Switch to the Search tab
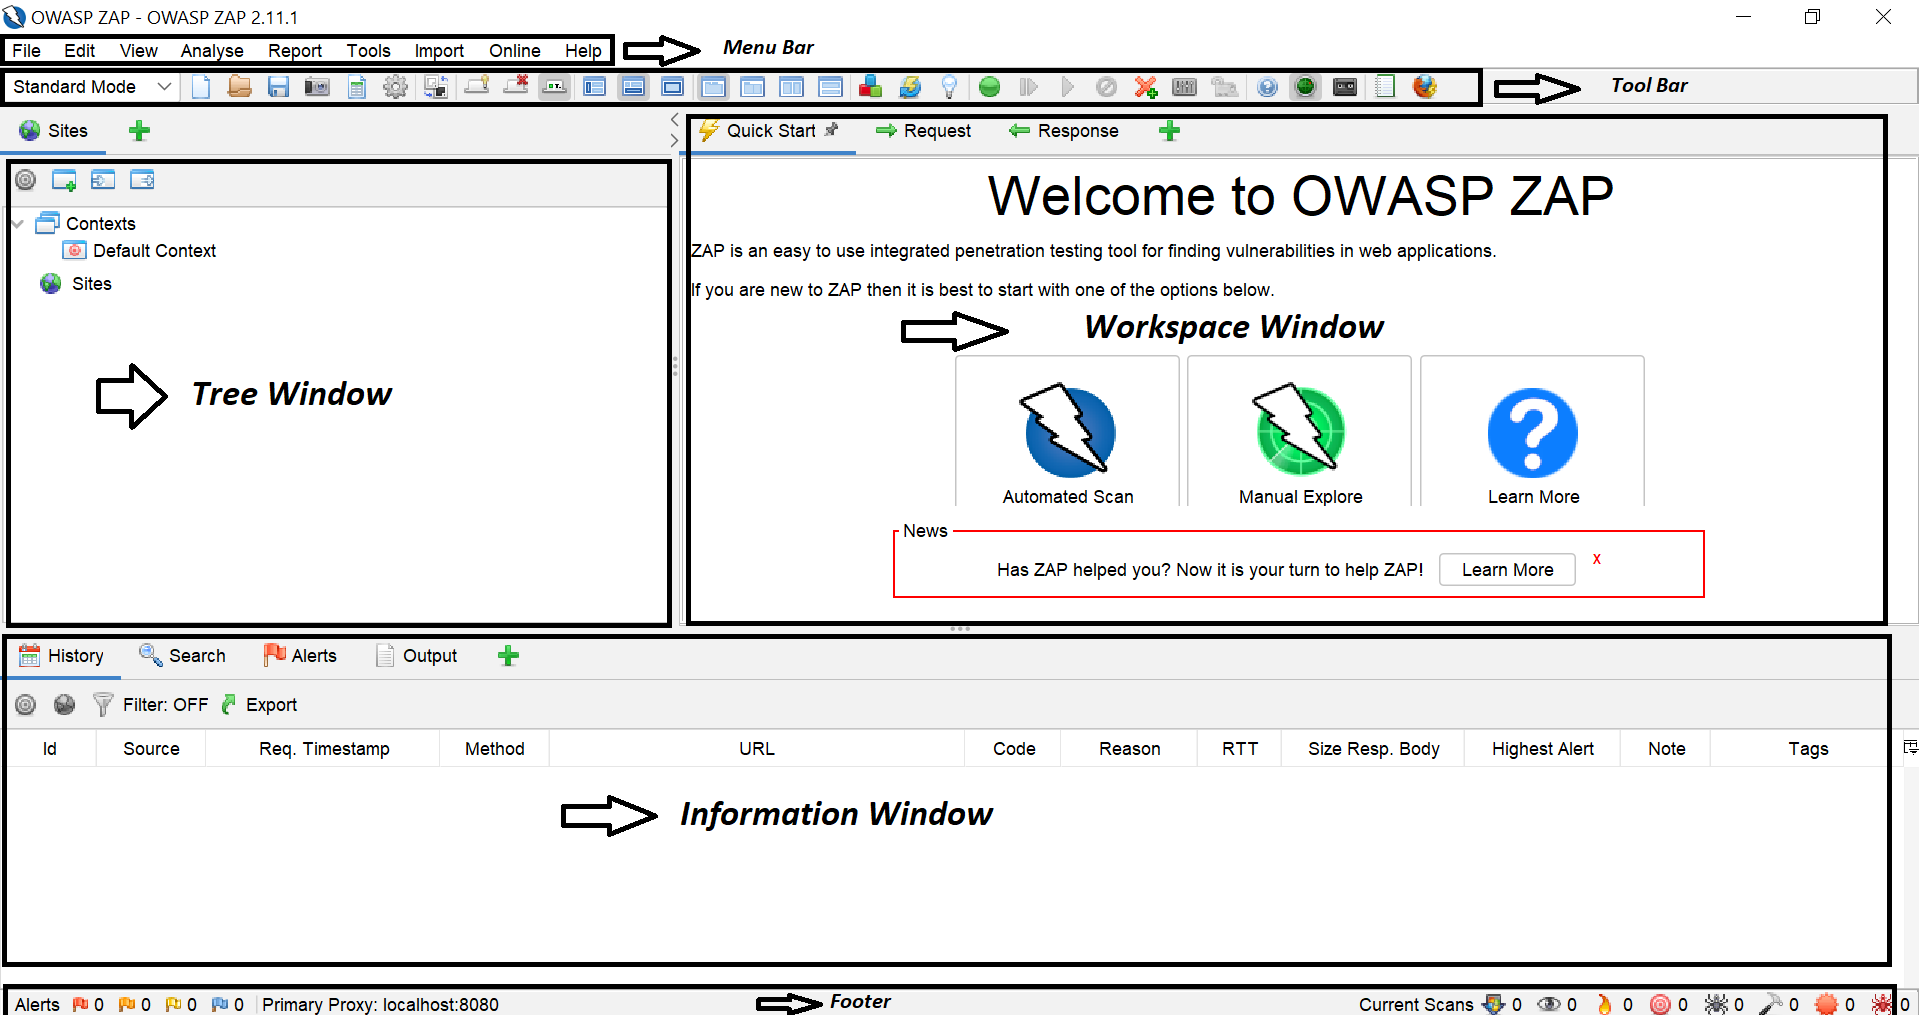 coord(183,656)
